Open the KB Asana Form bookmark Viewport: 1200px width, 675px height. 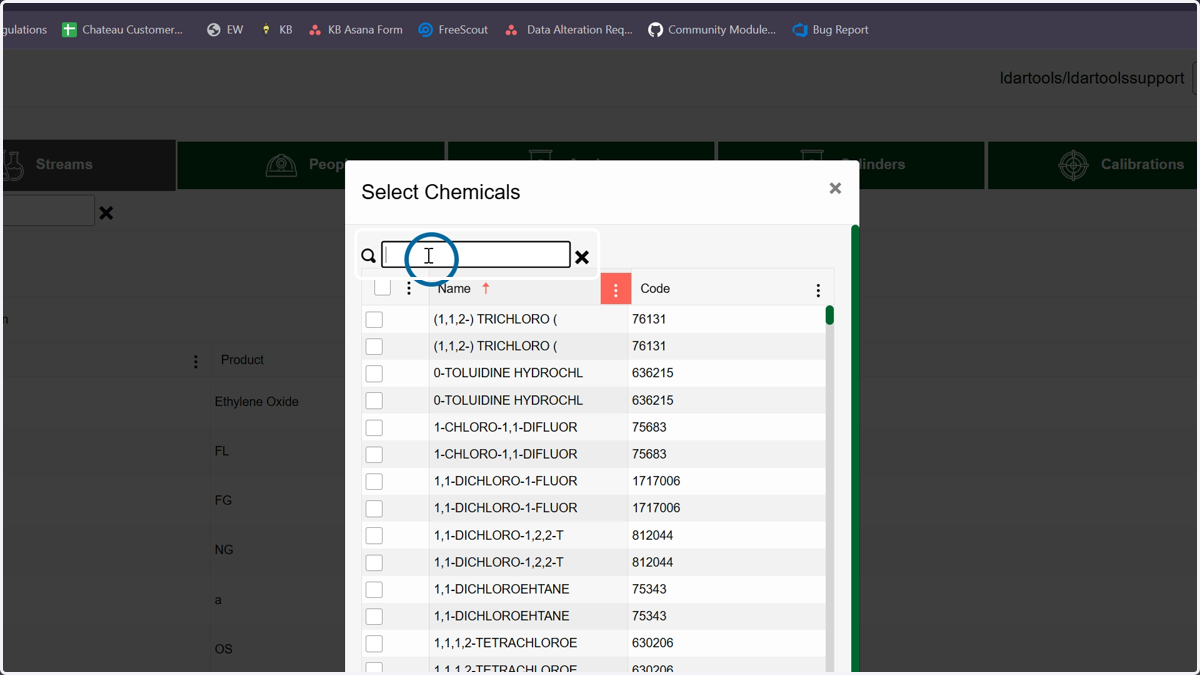(x=355, y=30)
